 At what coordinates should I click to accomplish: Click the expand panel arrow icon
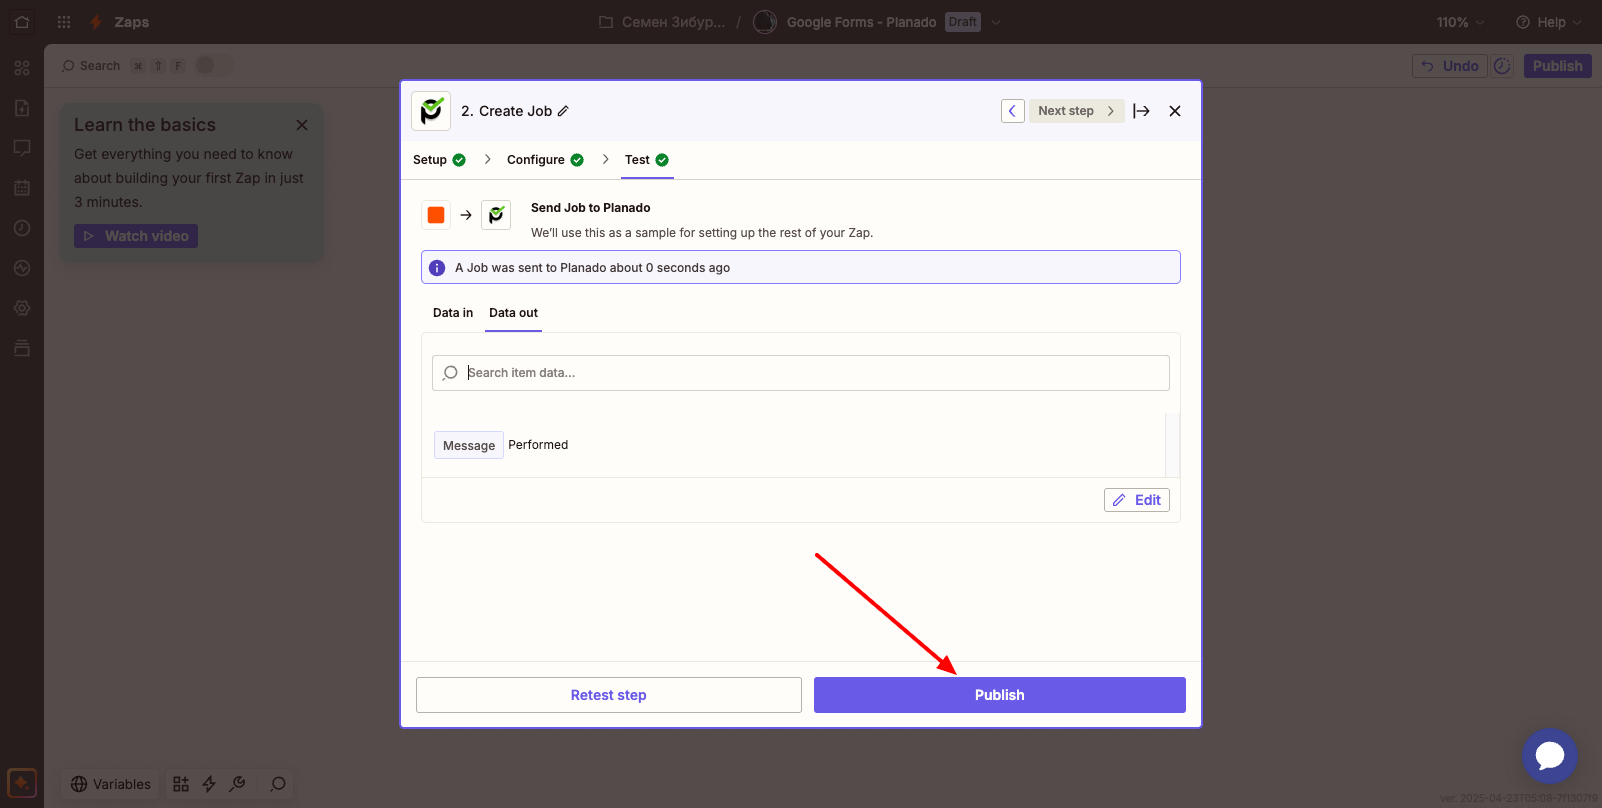point(1141,111)
